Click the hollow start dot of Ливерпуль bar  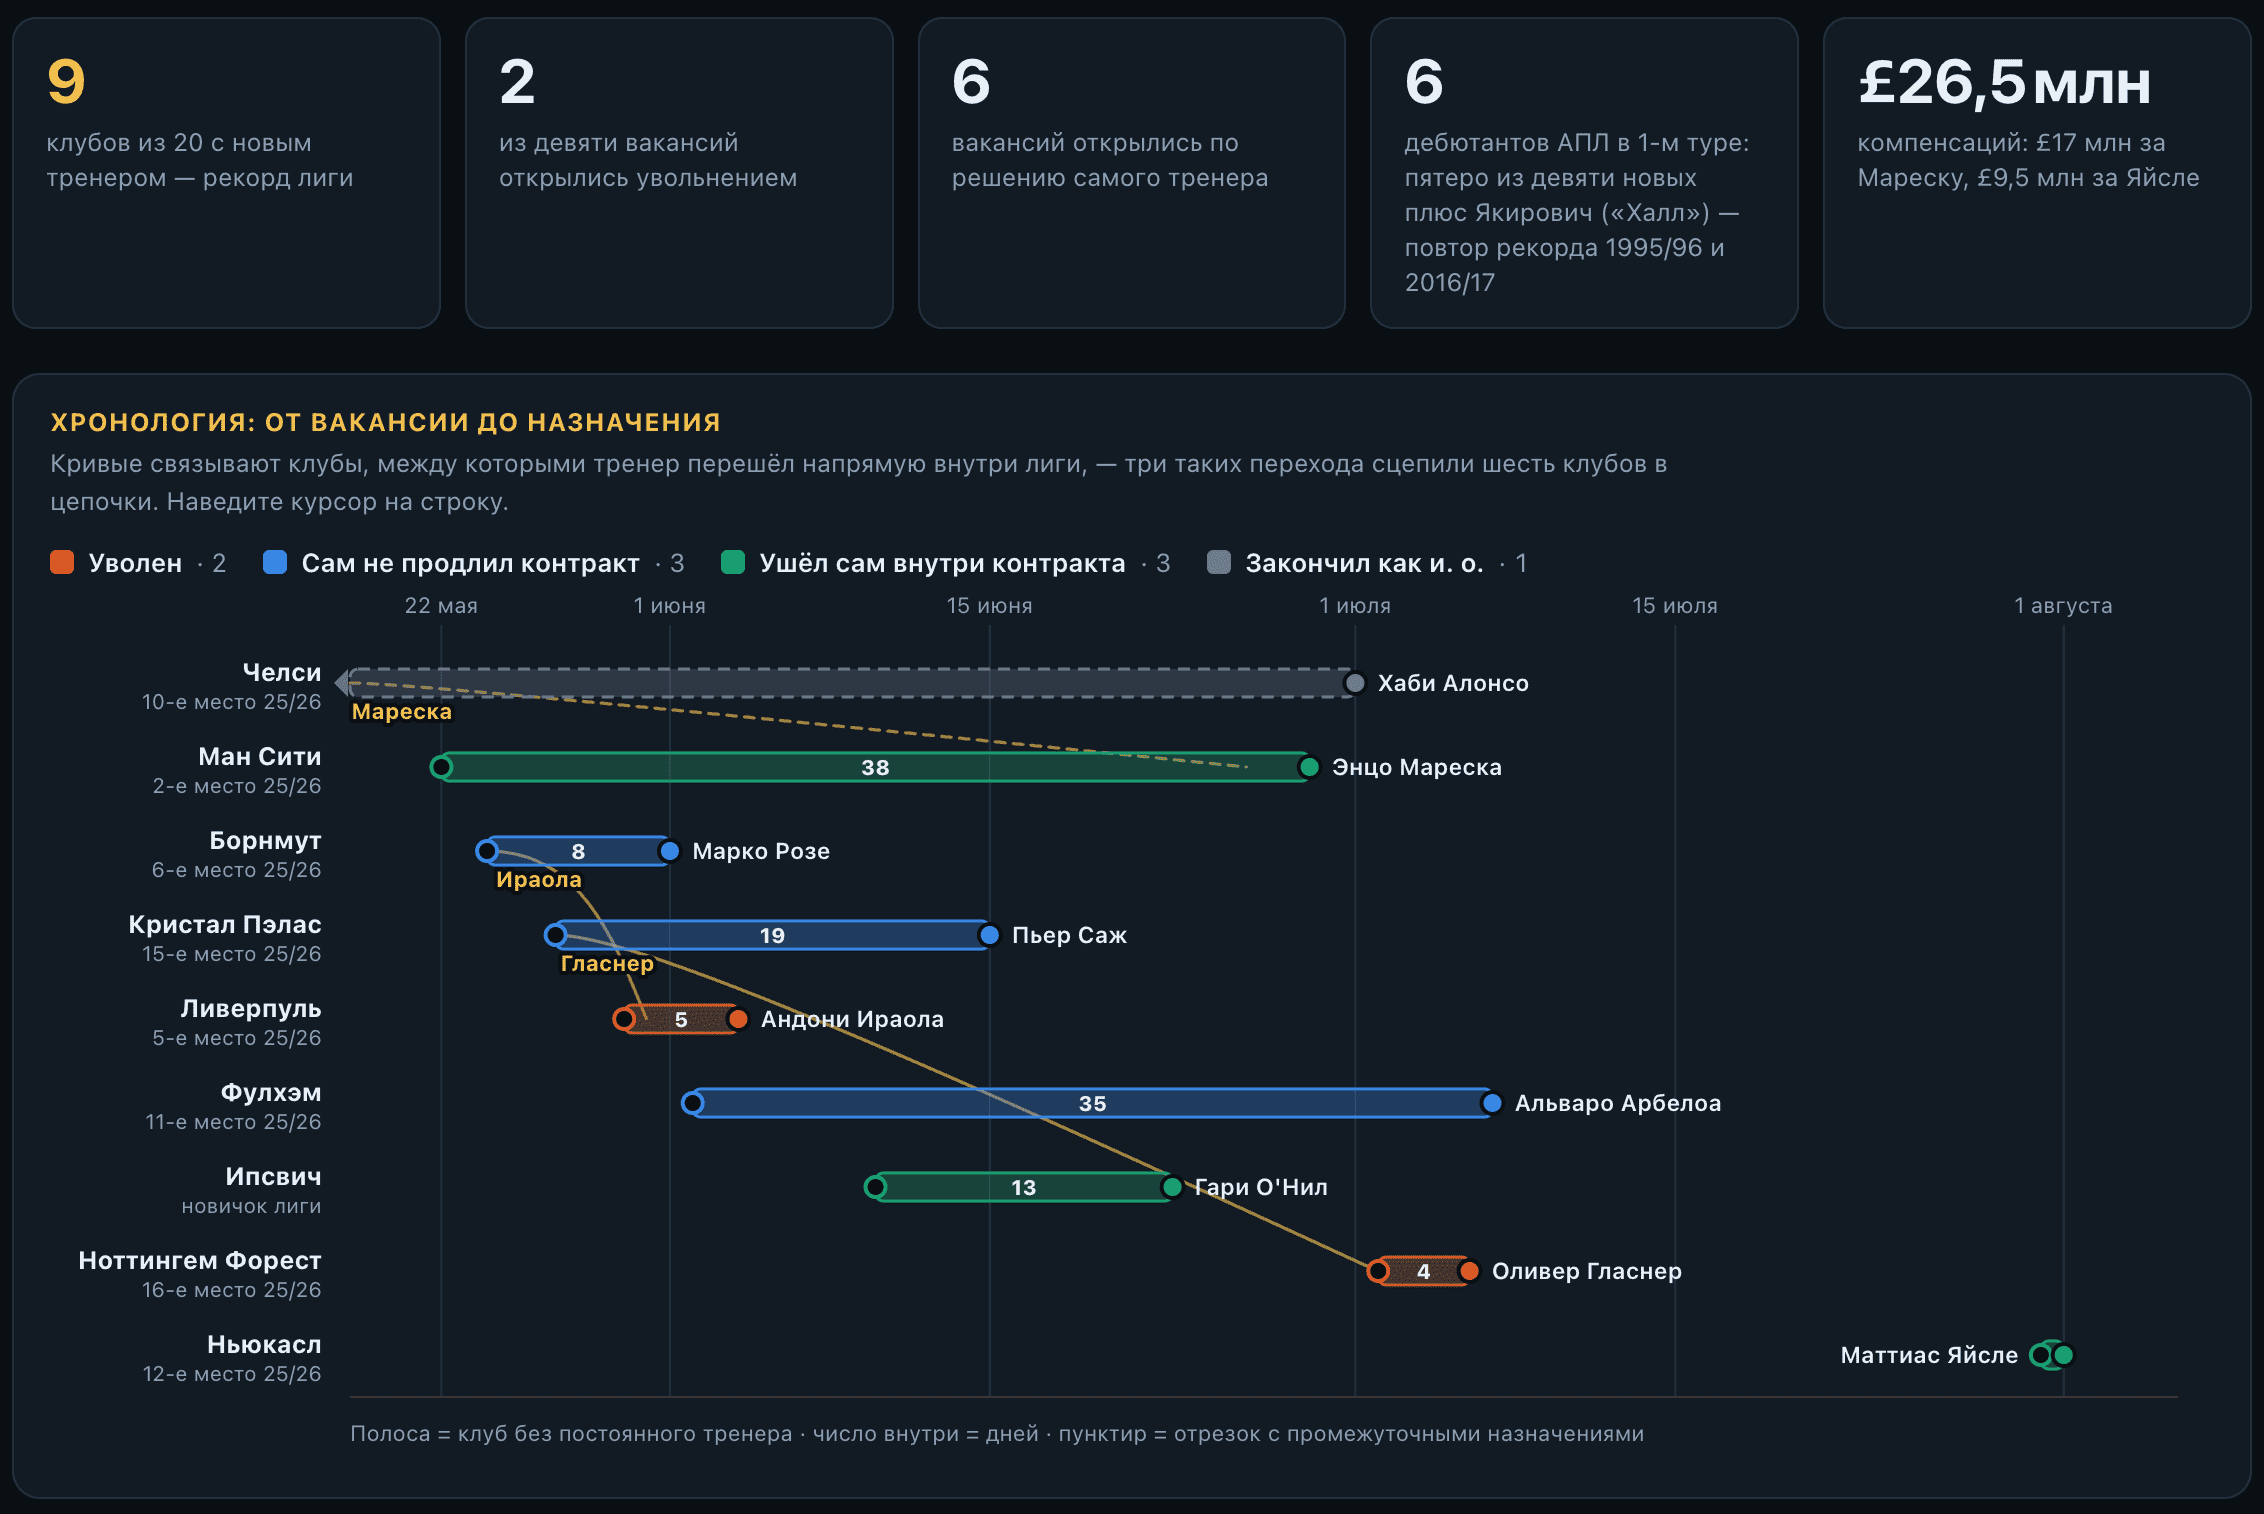[x=625, y=1019]
